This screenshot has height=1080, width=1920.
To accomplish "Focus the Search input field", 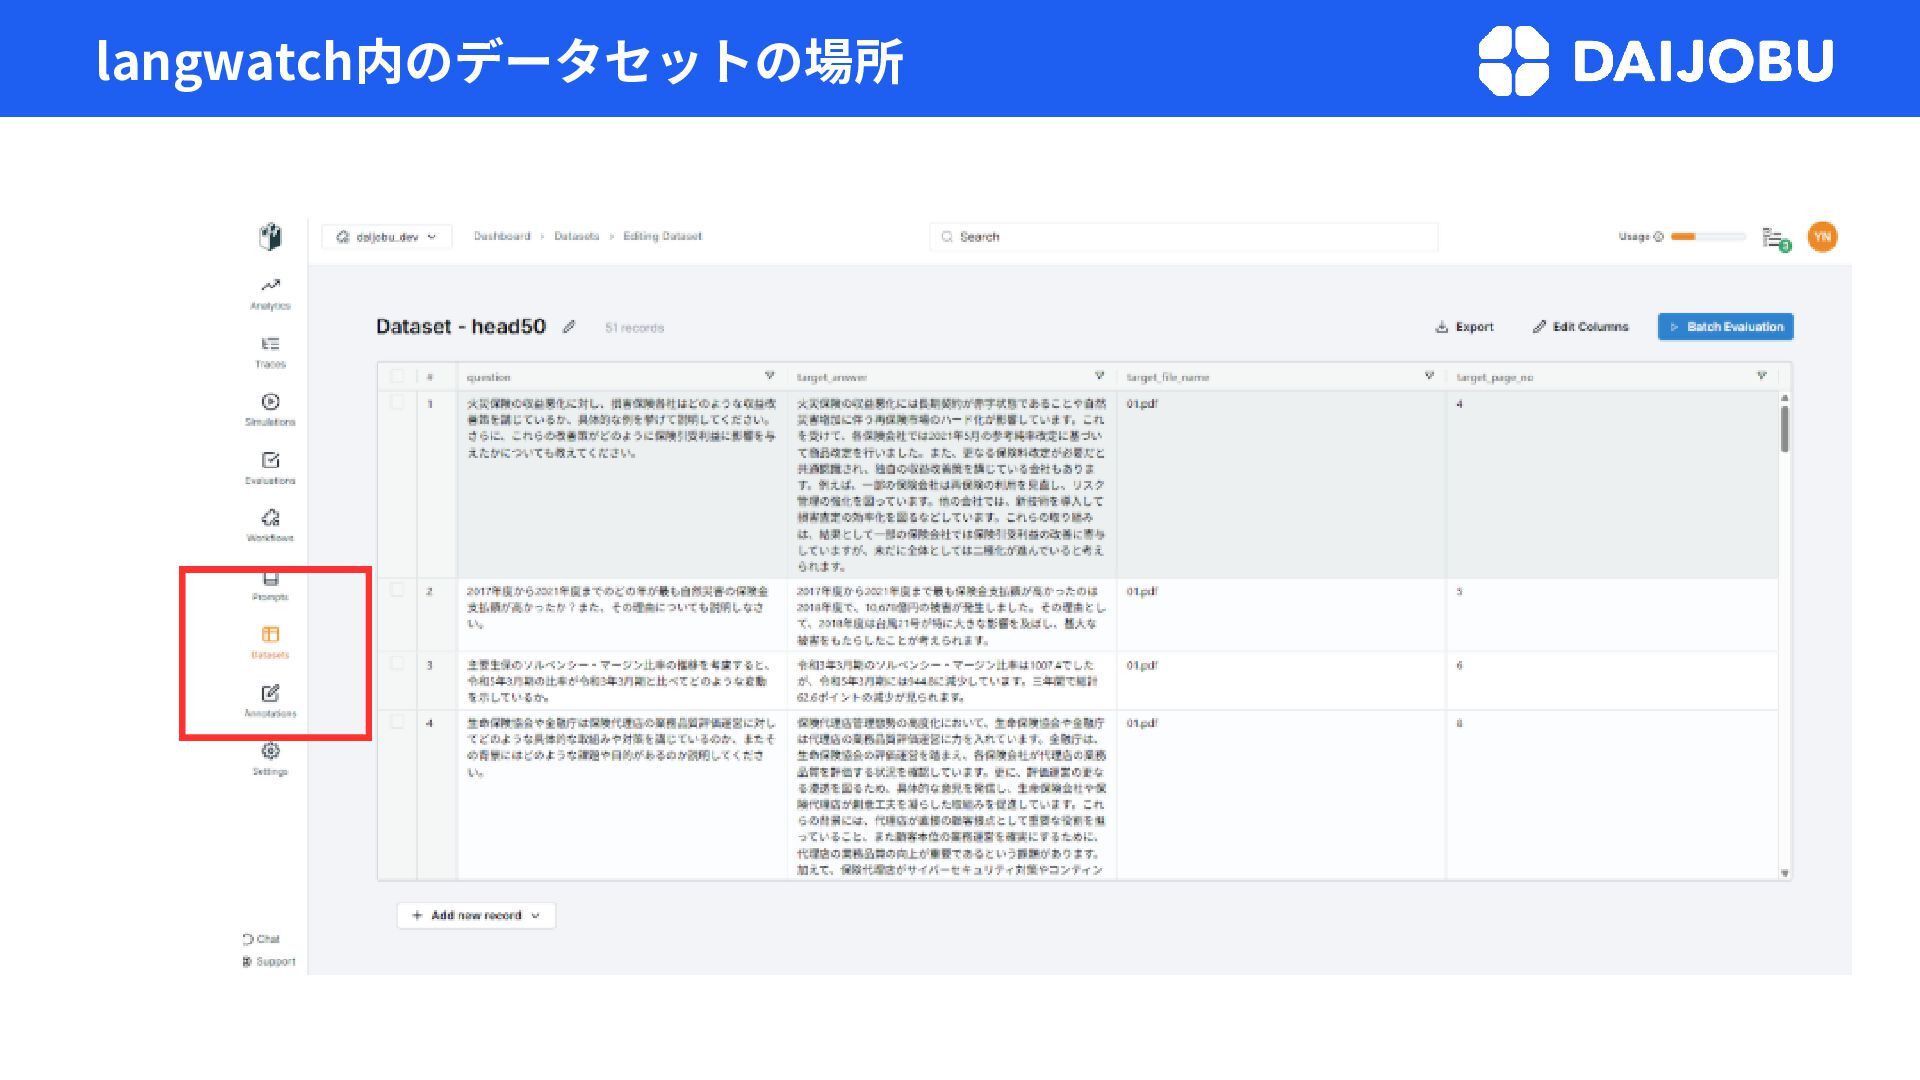I will coord(1184,237).
